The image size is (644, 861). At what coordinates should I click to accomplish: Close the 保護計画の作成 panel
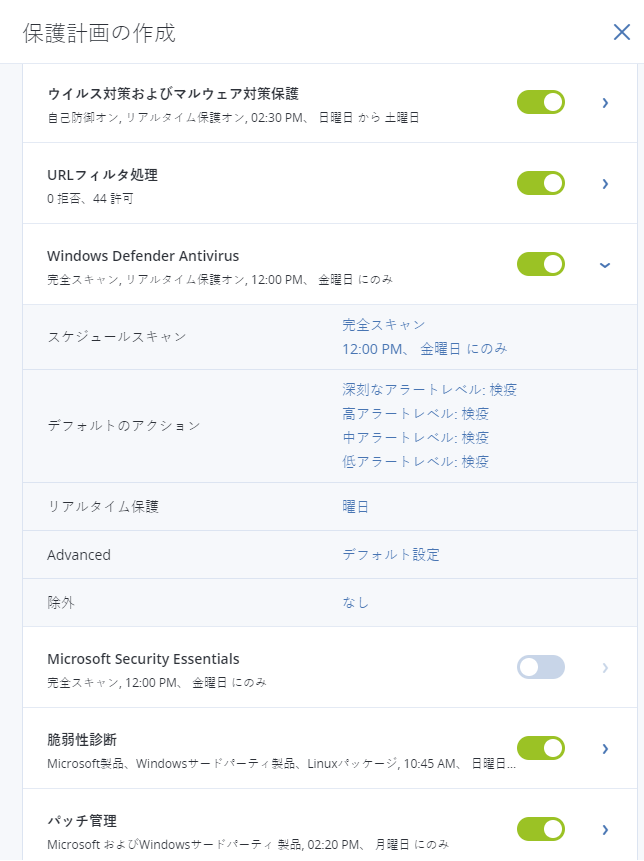(621, 32)
